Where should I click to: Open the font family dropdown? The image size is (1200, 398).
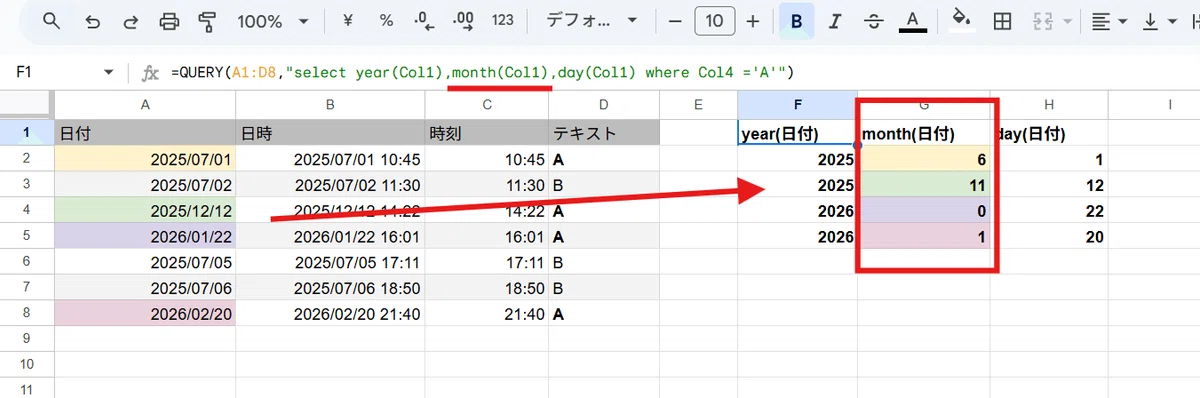tap(591, 21)
